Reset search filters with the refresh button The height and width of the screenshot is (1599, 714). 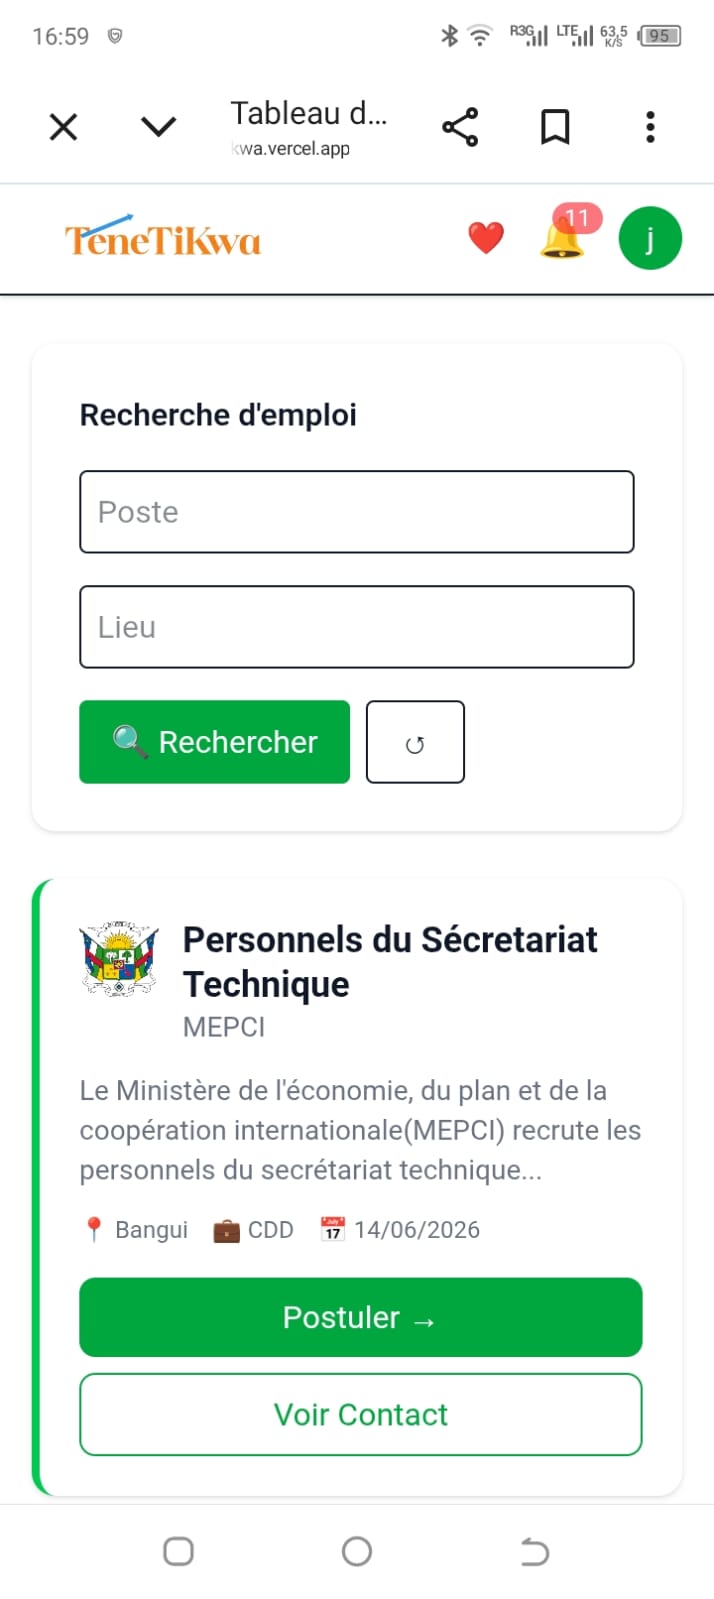coord(415,742)
